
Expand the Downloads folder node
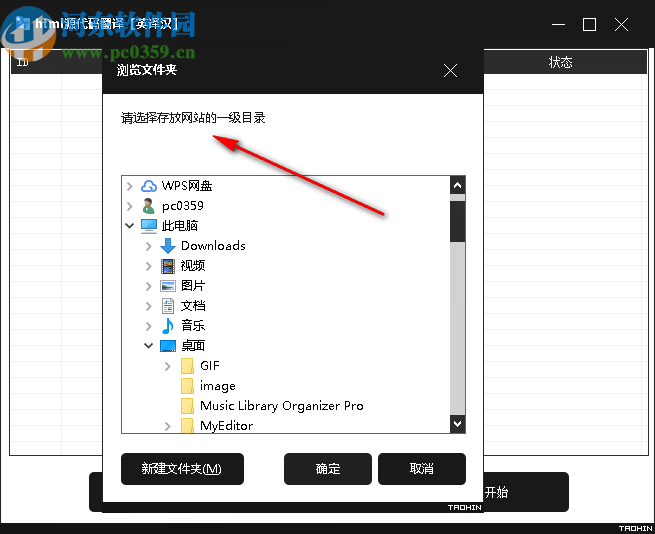coord(148,246)
